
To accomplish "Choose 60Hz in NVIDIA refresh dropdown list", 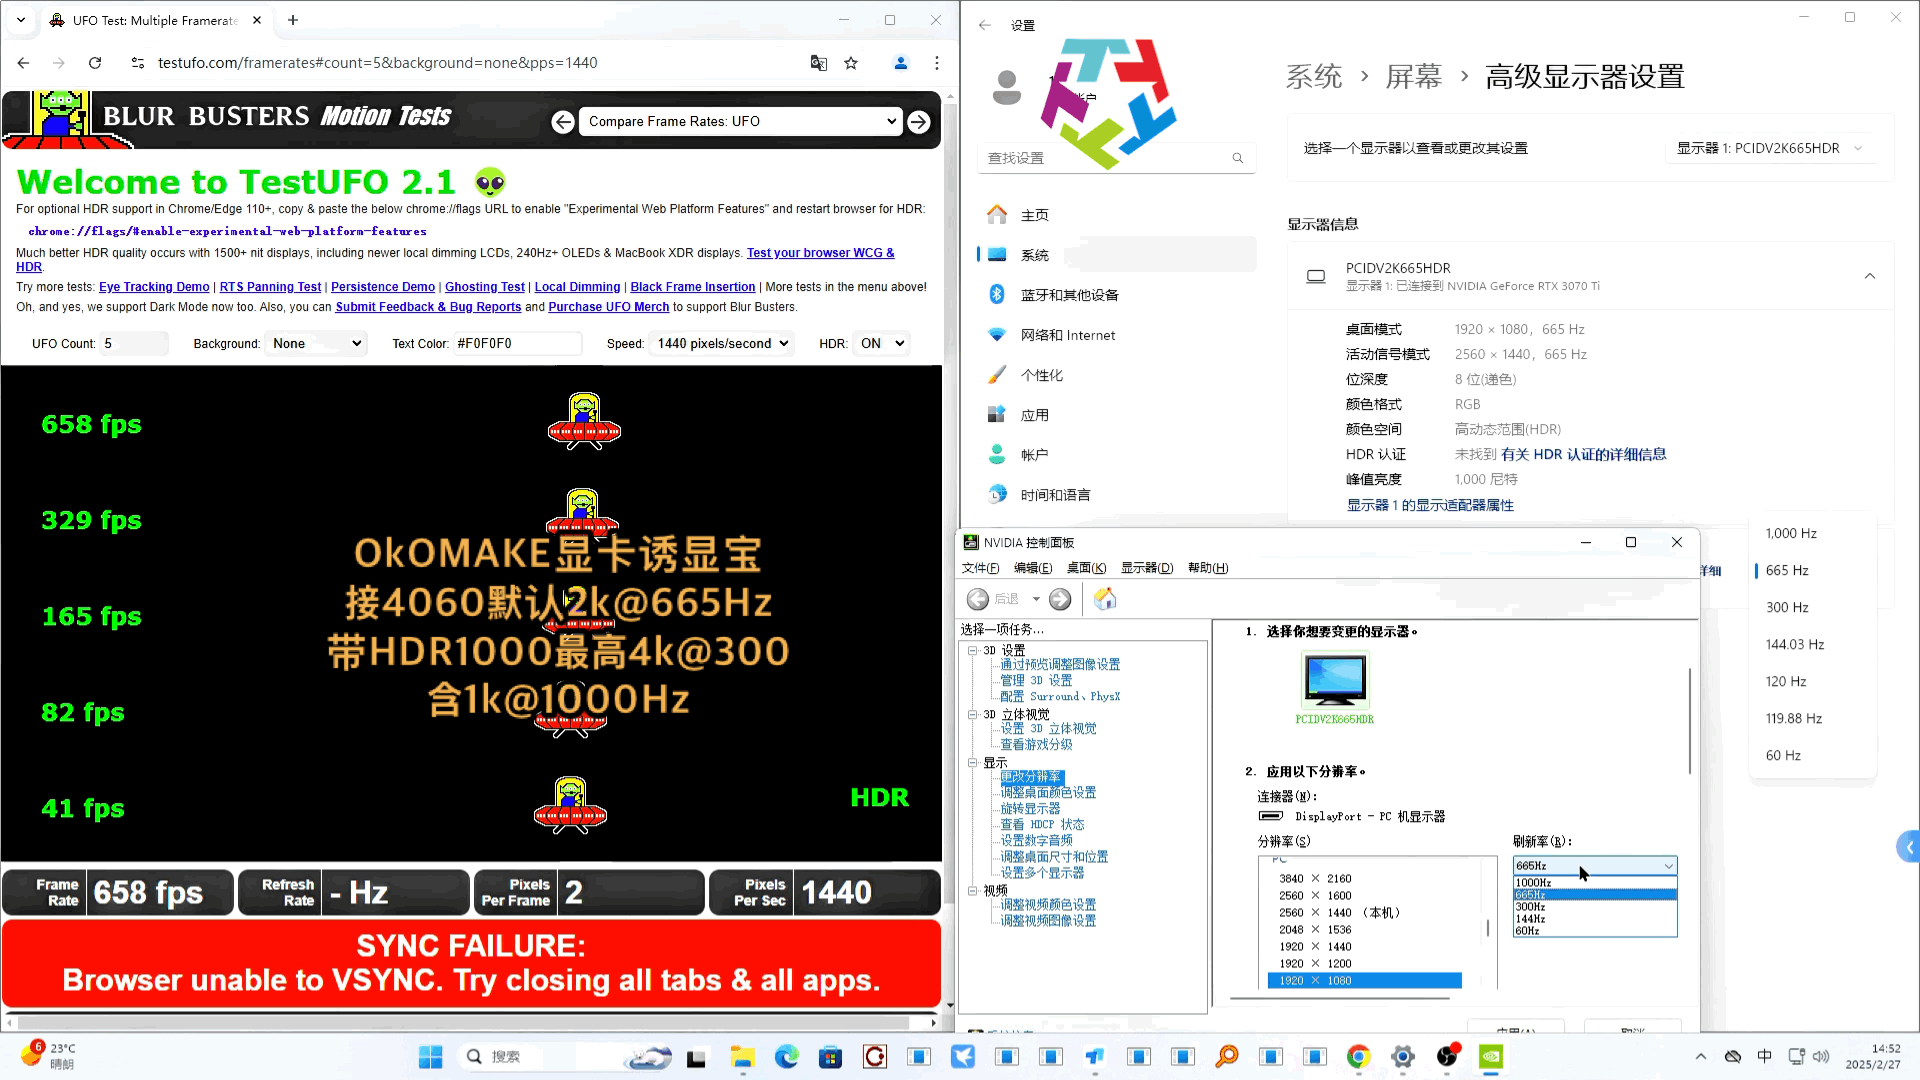I will coord(1595,931).
